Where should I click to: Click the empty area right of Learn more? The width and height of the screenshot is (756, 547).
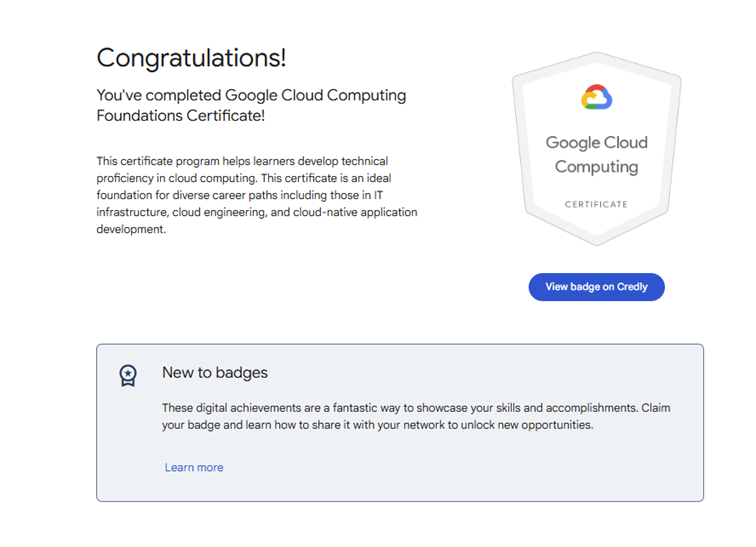click(450, 467)
